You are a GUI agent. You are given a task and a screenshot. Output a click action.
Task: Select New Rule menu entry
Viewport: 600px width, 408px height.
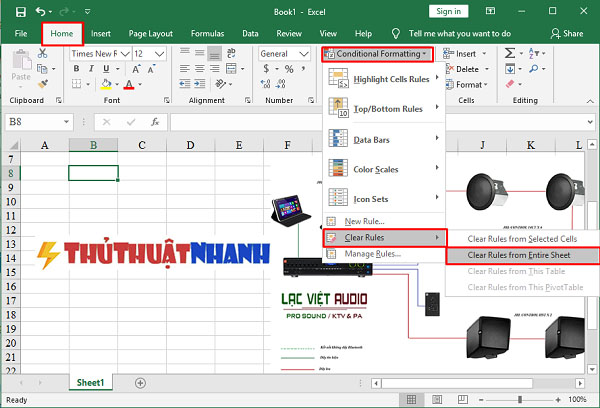point(384,221)
